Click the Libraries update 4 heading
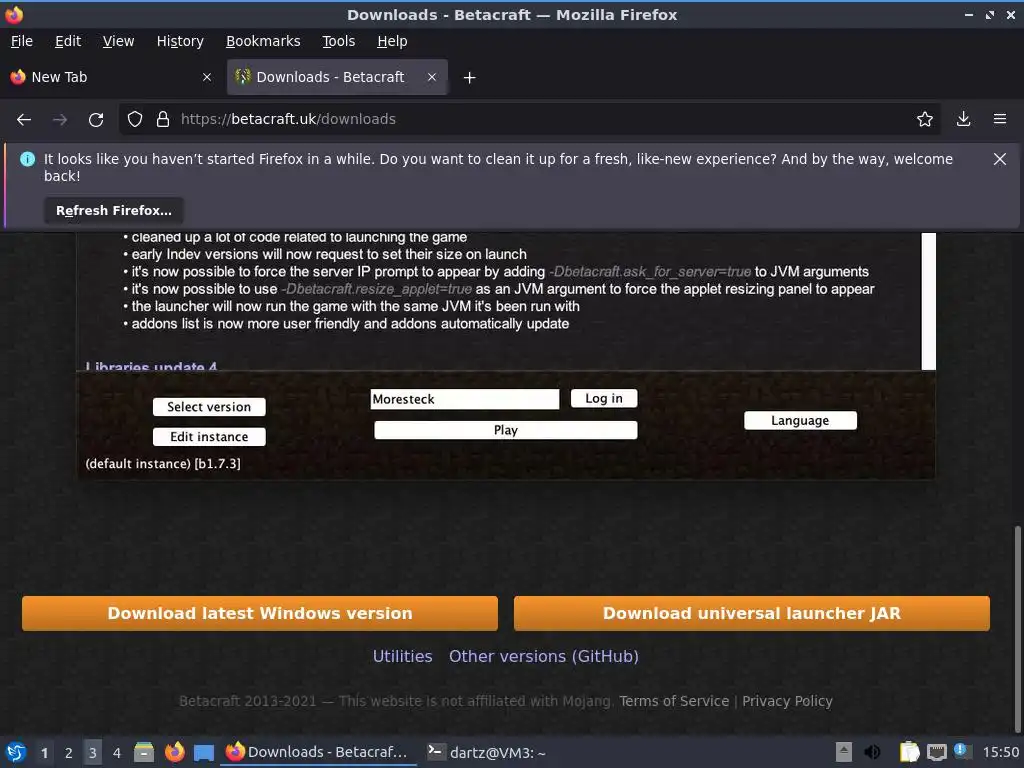The height and width of the screenshot is (768, 1024). click(x=151, y=366)
